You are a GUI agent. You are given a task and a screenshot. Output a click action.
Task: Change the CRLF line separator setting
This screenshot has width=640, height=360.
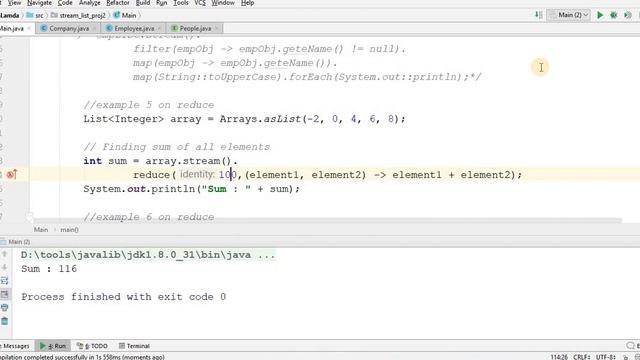click(582, 357)
